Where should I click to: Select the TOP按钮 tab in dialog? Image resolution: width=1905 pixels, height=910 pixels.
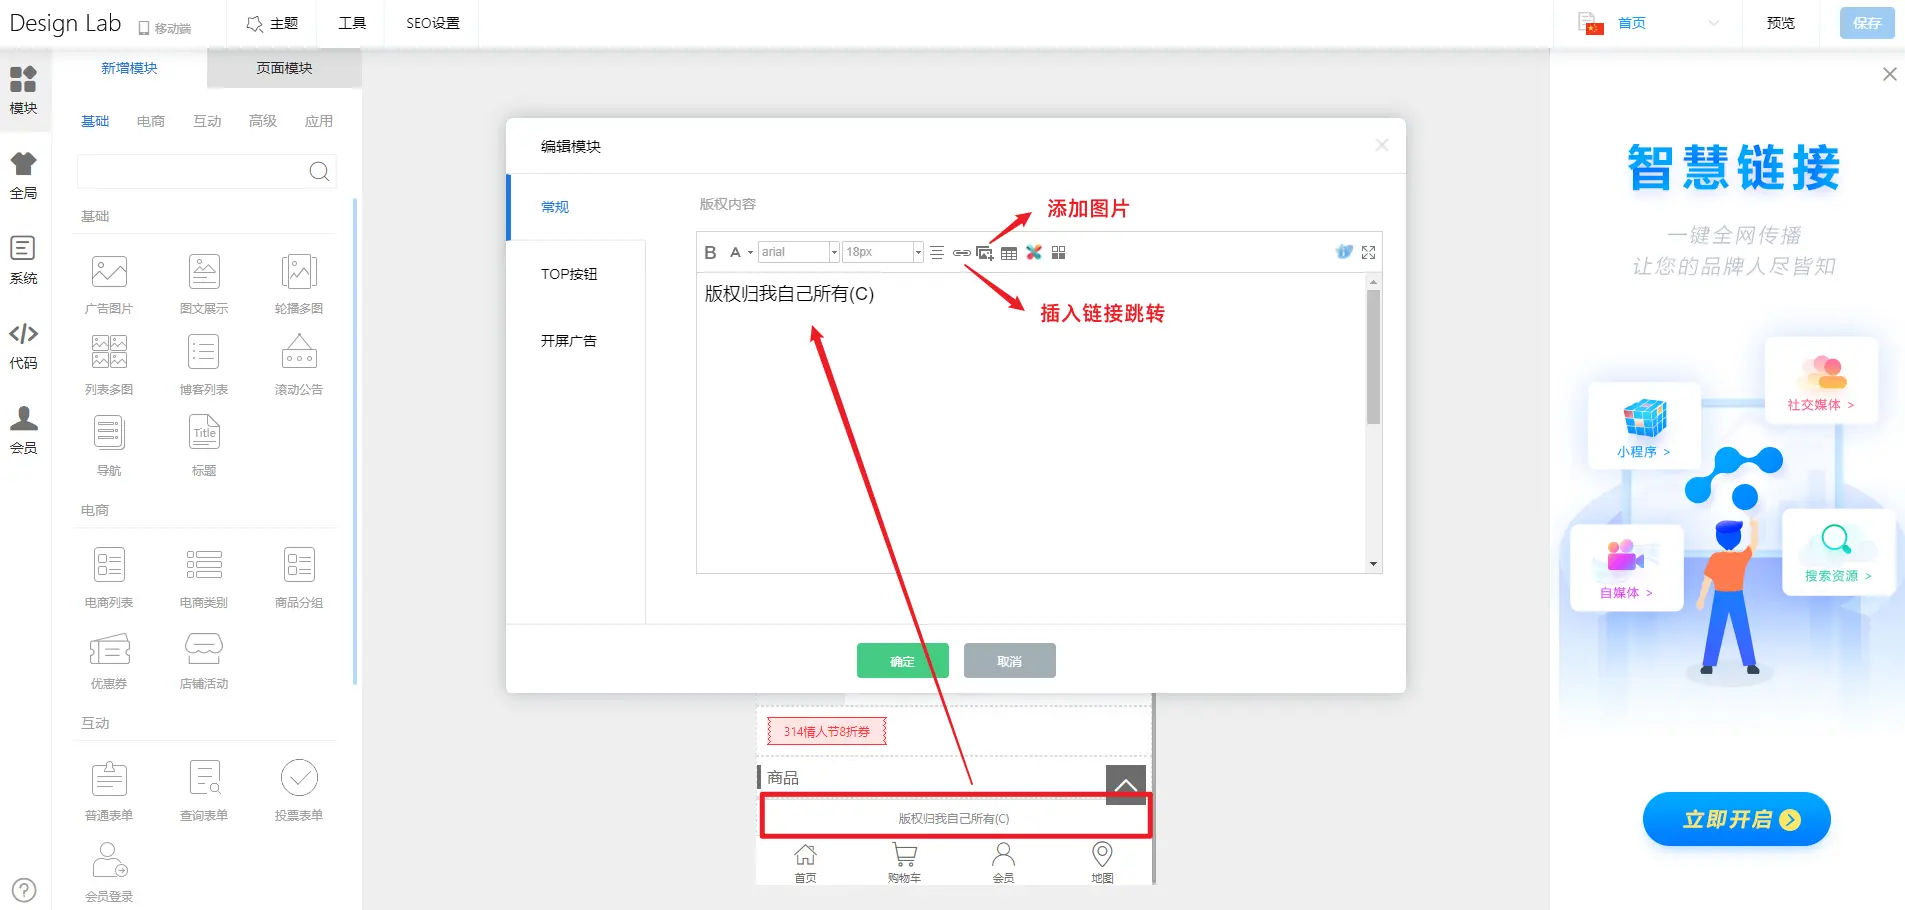pos(569,274)
